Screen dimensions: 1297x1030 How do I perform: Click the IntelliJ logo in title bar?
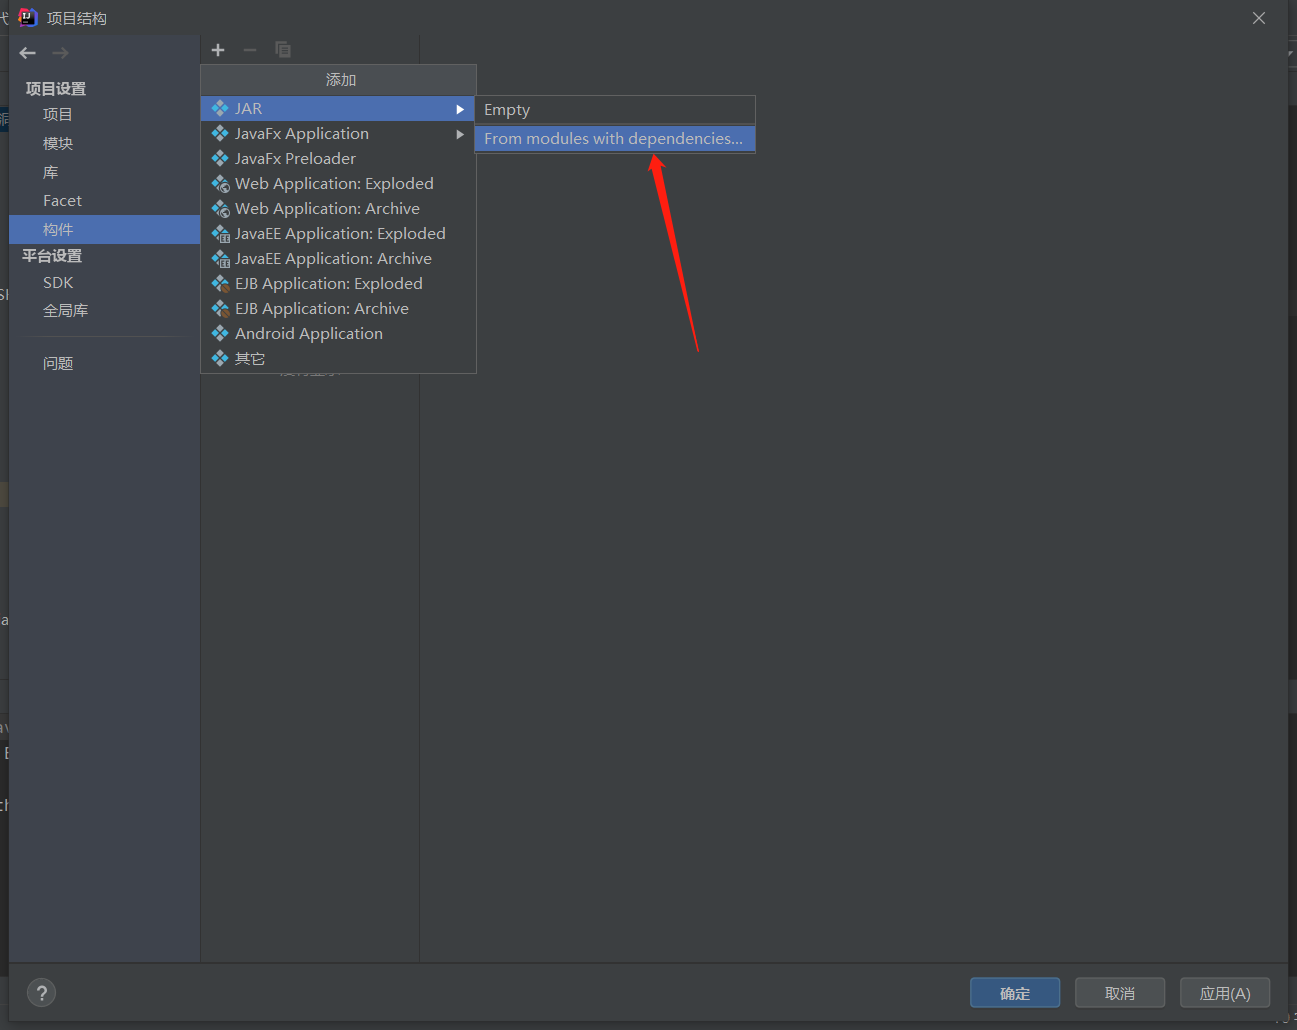pyautogui.click(x=27, y=18)
